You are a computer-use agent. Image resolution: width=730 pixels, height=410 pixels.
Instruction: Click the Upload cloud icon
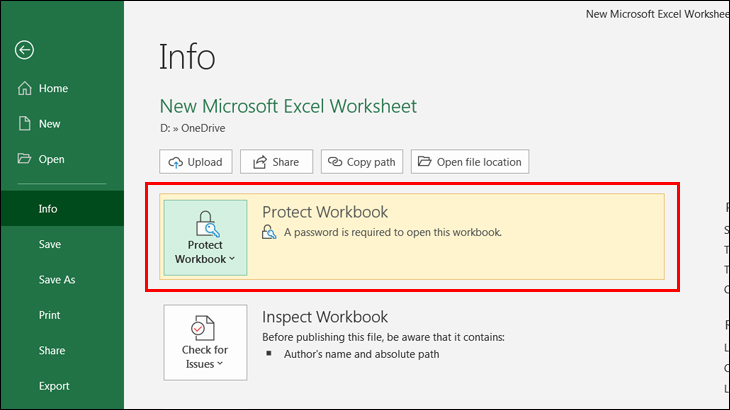coord(176,162)
